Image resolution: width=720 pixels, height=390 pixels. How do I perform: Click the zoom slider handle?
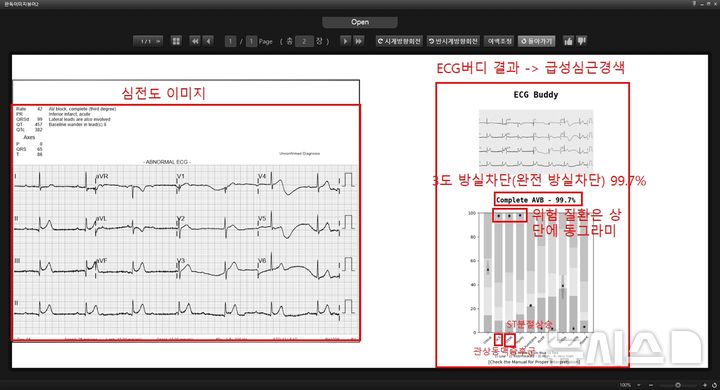pos(678,385)
